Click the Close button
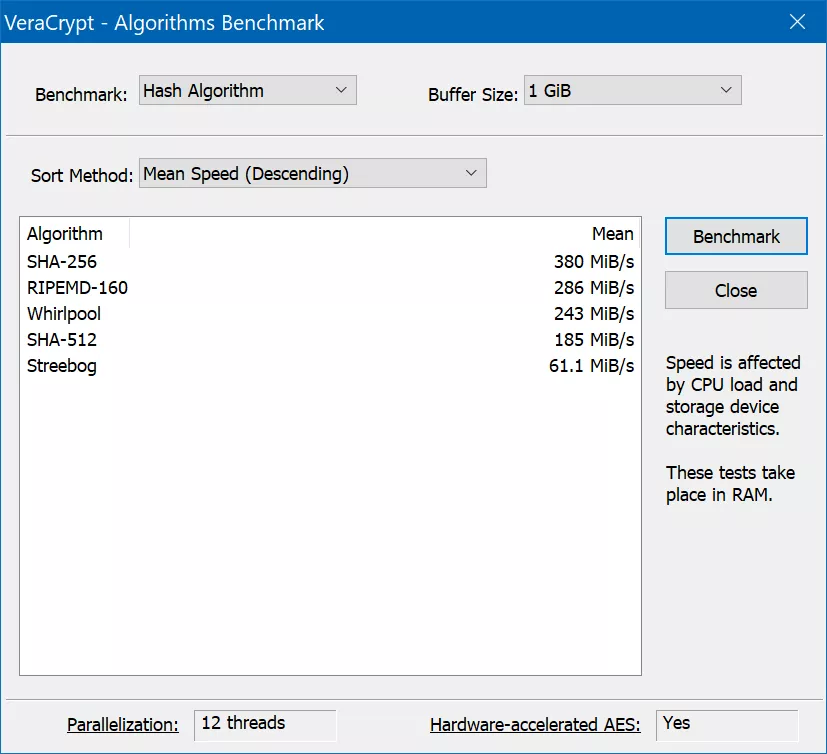Viewport: 827px width, 754px height. point(736,290)
